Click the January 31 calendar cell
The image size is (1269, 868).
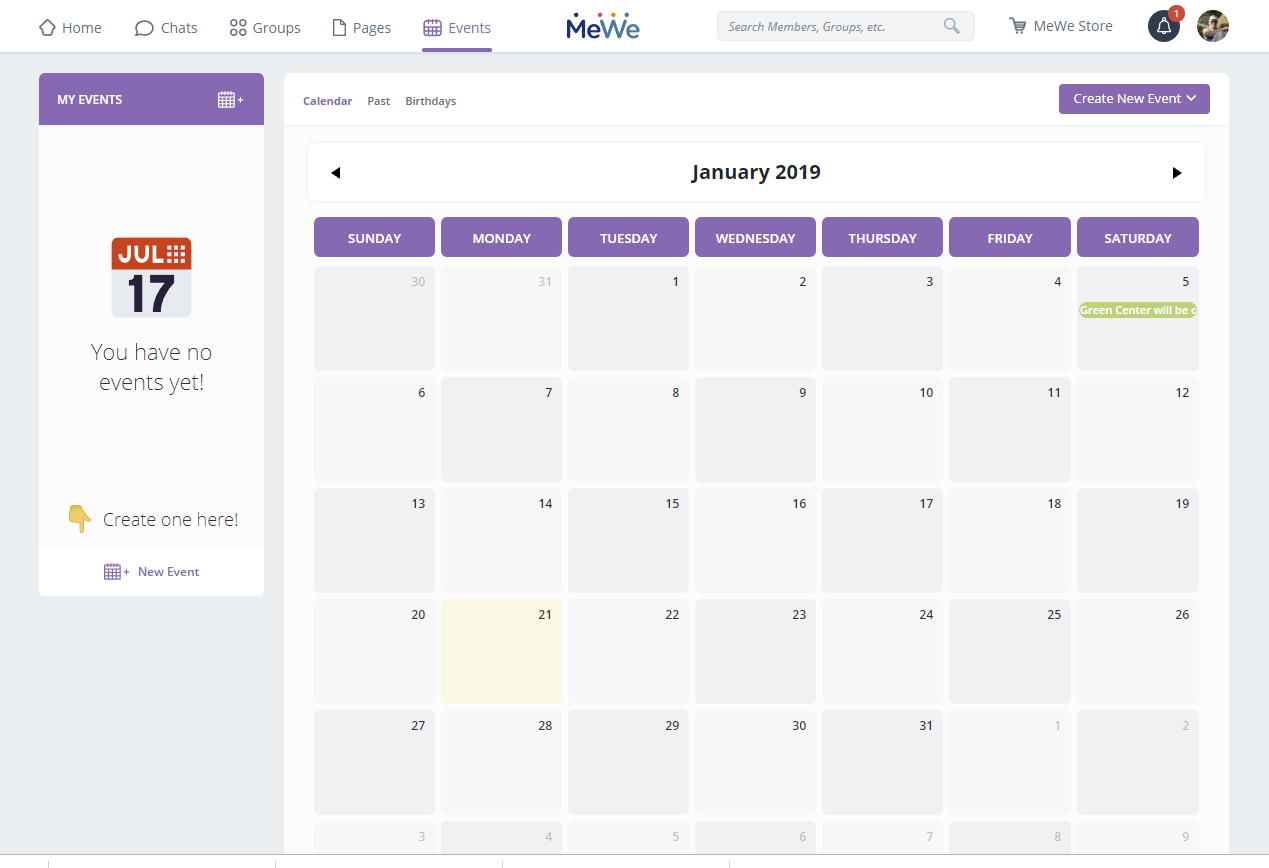click(x=882, y=762)
